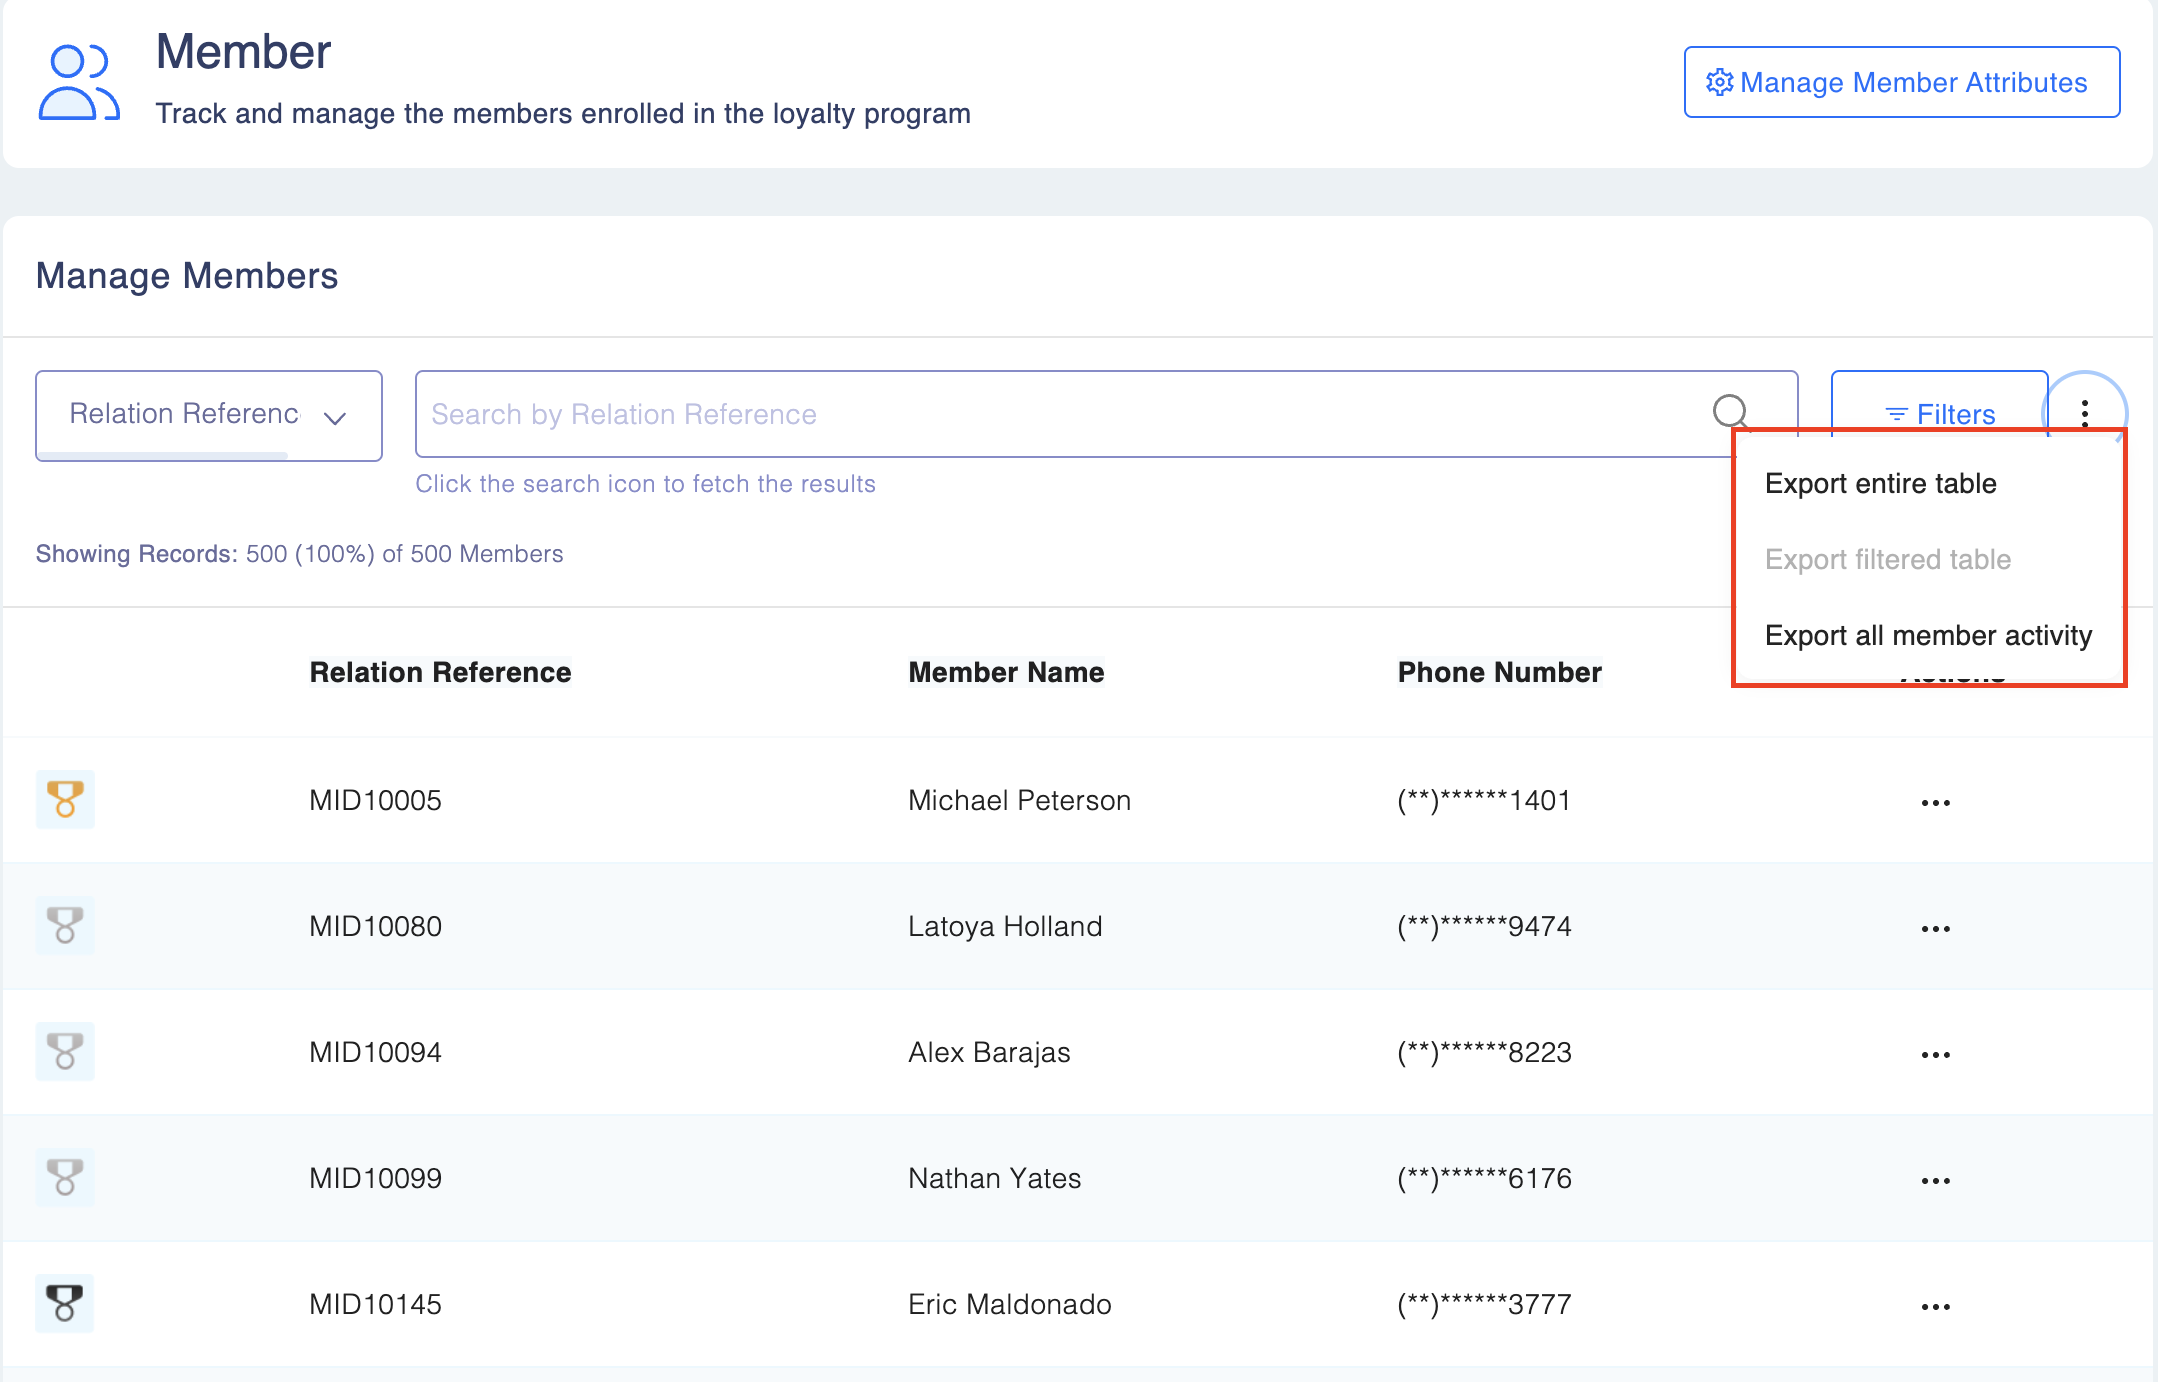This screenshot has height=1382, width=2158.
Task: Choose Export all member activity
Action: pos(1927,636)
